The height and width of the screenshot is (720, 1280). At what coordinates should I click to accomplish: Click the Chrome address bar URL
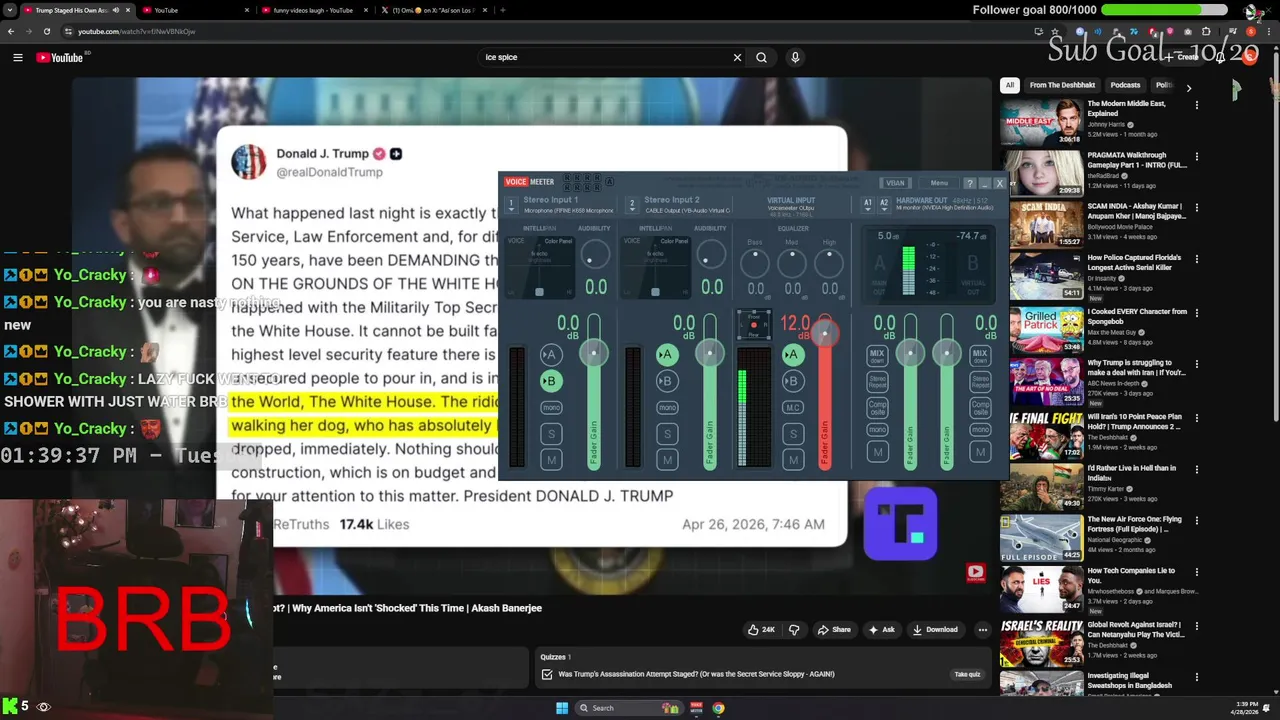point(137,31)
